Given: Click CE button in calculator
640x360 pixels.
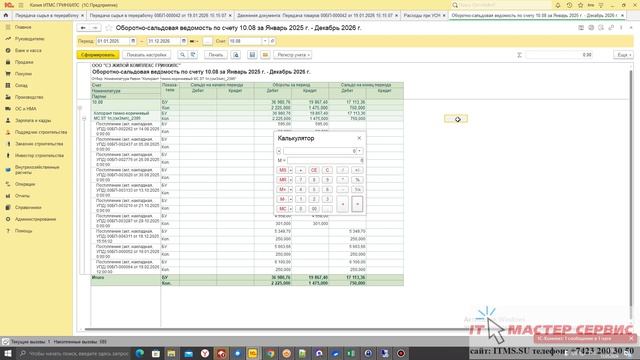Looking at the screenshot, I should tap(314, 170).
